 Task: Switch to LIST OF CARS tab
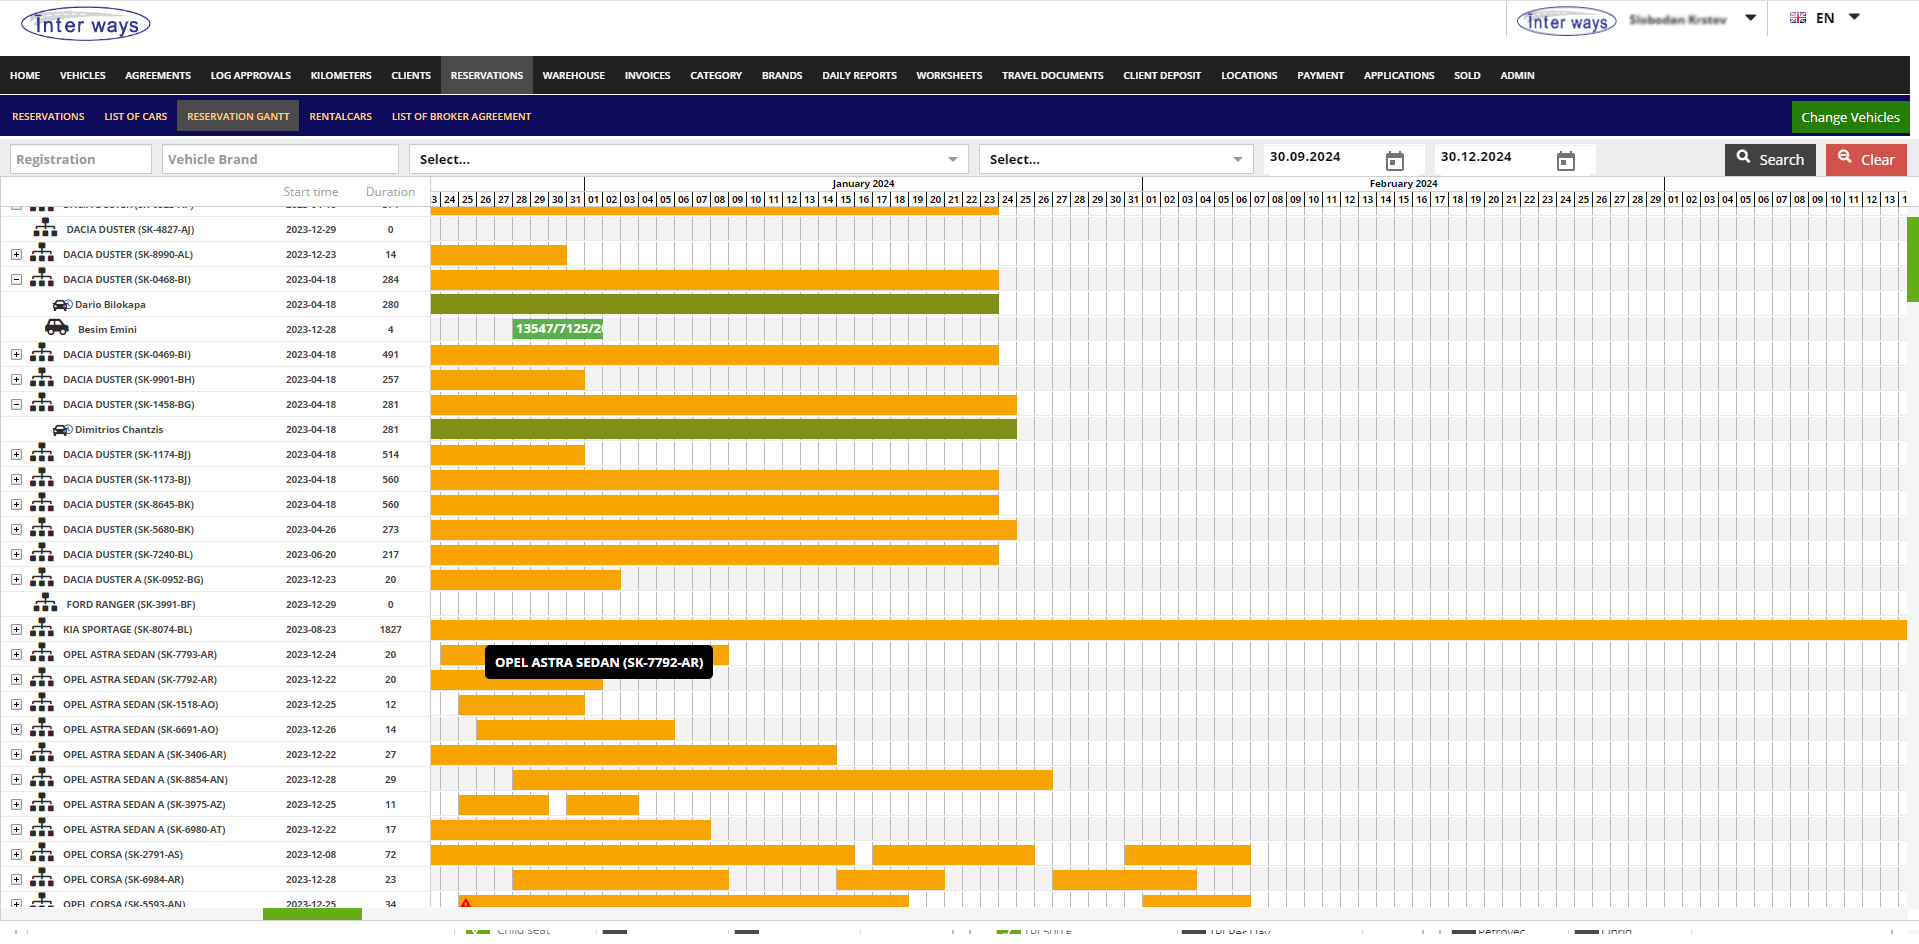pyautogui.click(x=136, y=116)
